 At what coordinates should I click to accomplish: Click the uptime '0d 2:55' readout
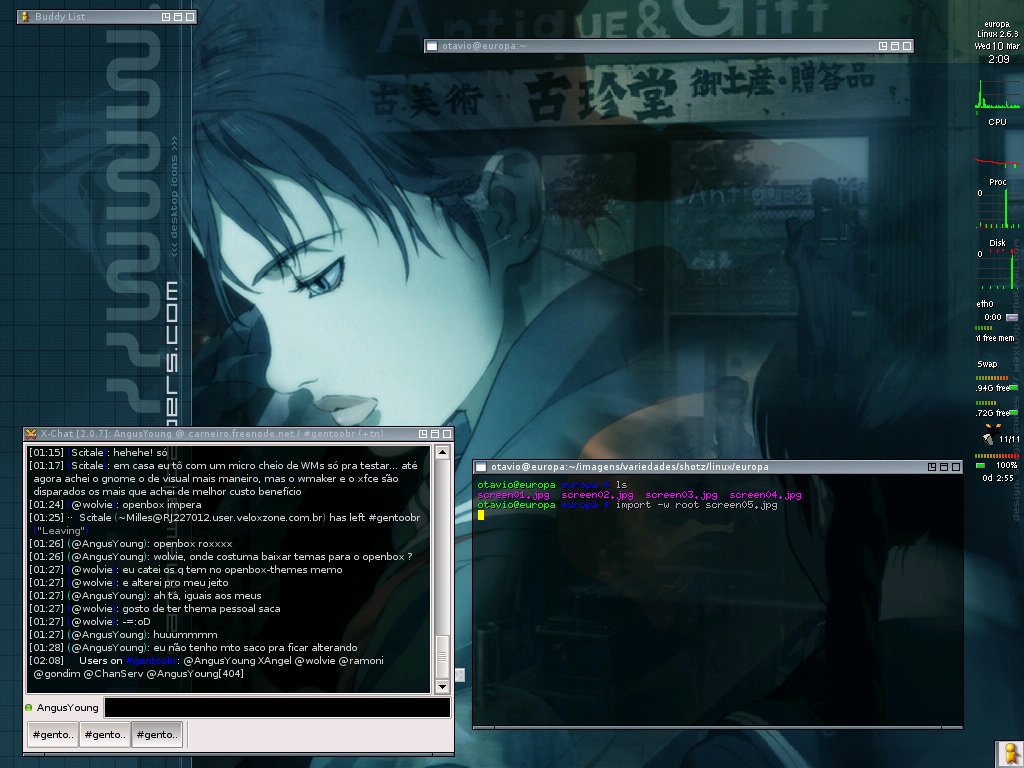pos(997,478)
